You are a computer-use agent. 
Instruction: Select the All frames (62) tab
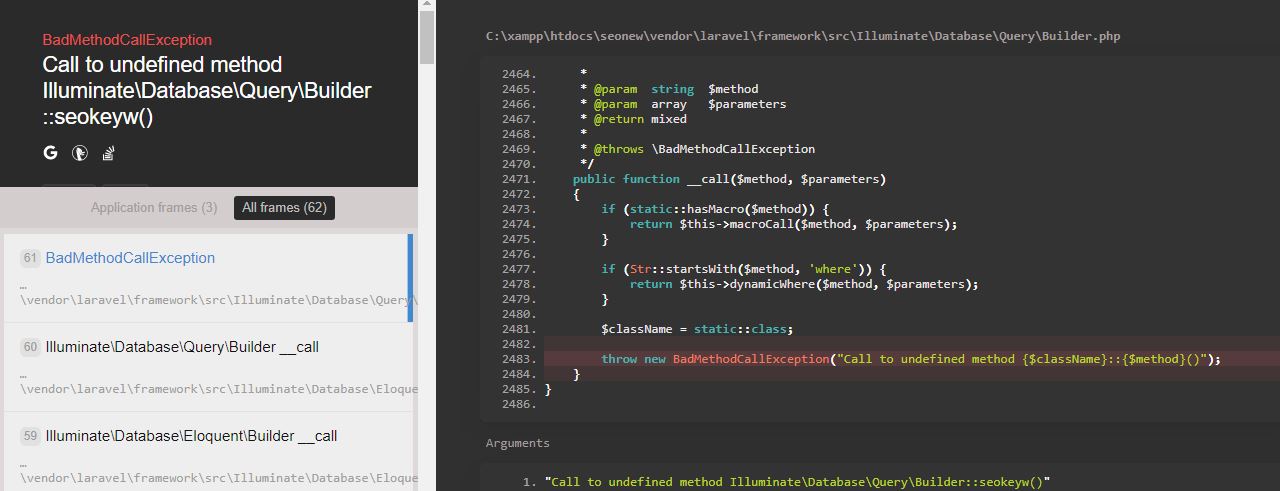(x=284, y=208)
